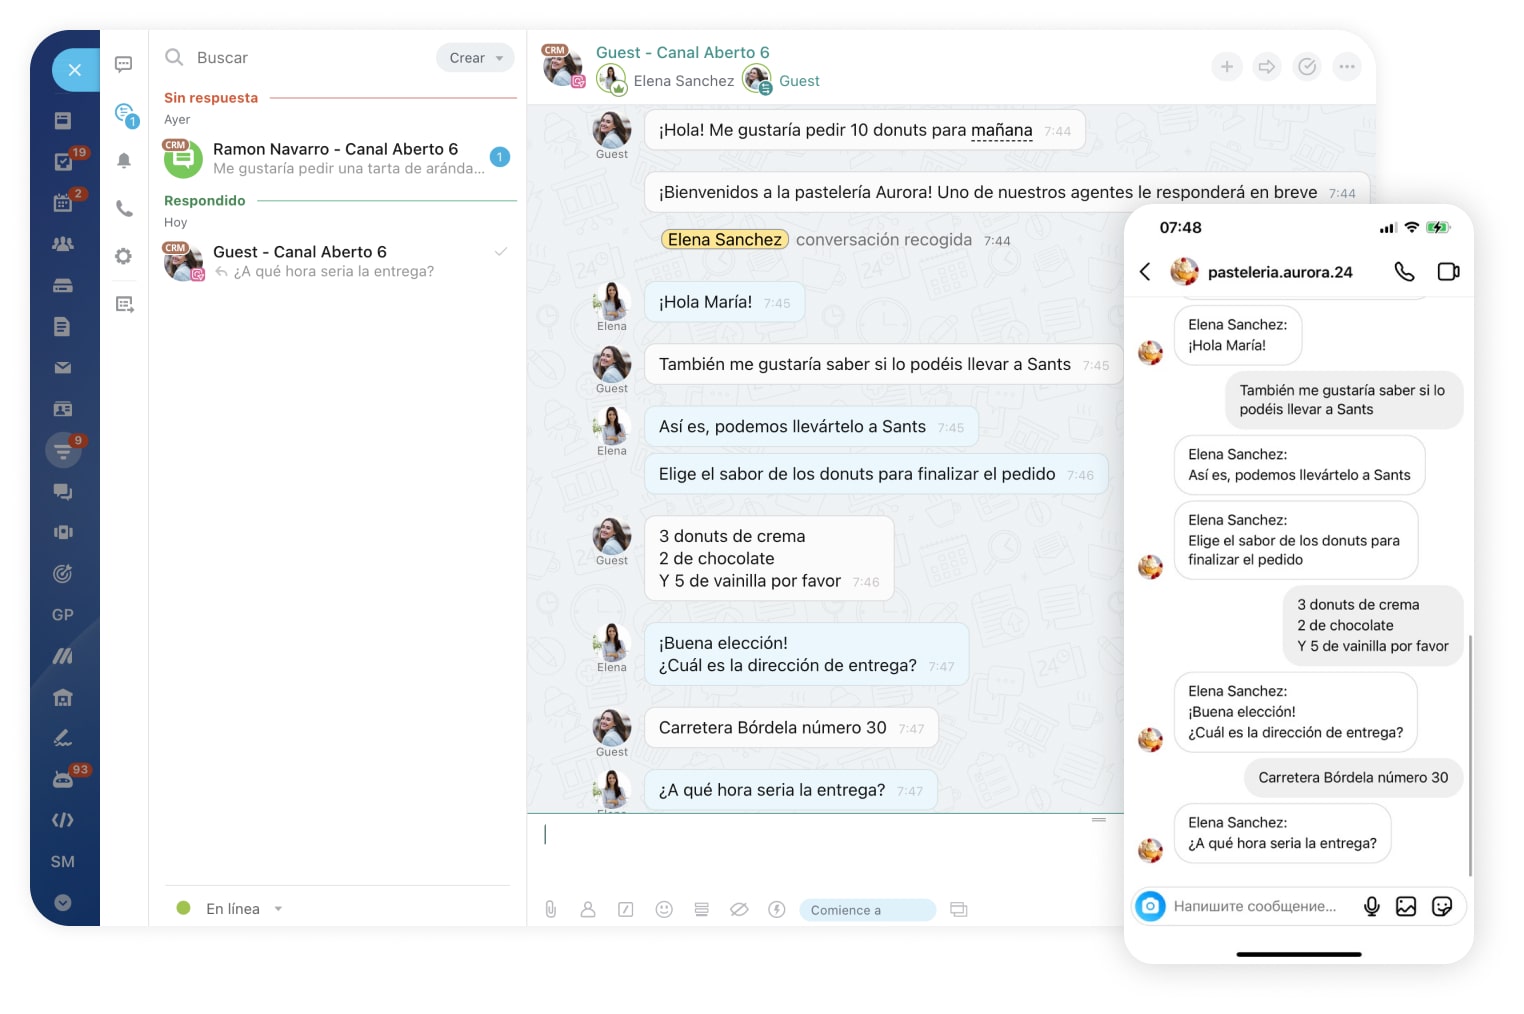
Task: Click the Buscar search field
Action: coord(300,58)
